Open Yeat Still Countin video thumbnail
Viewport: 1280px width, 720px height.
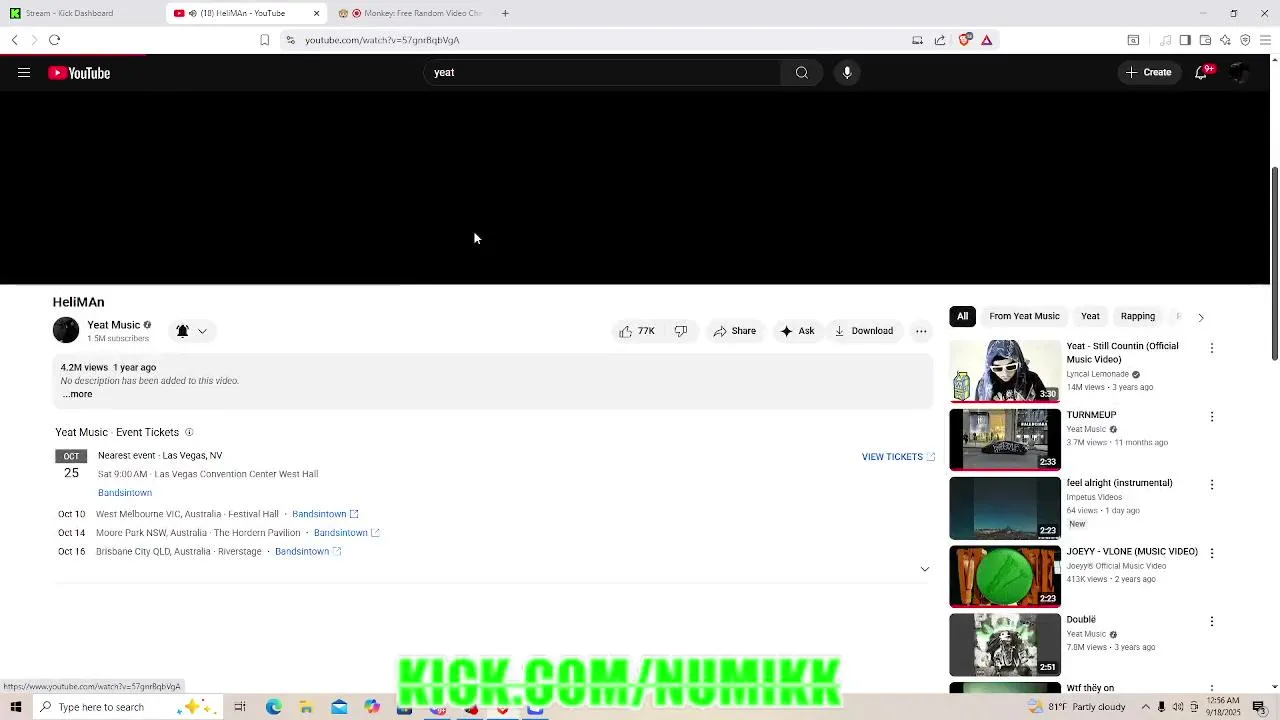(x=1005, y=371)
